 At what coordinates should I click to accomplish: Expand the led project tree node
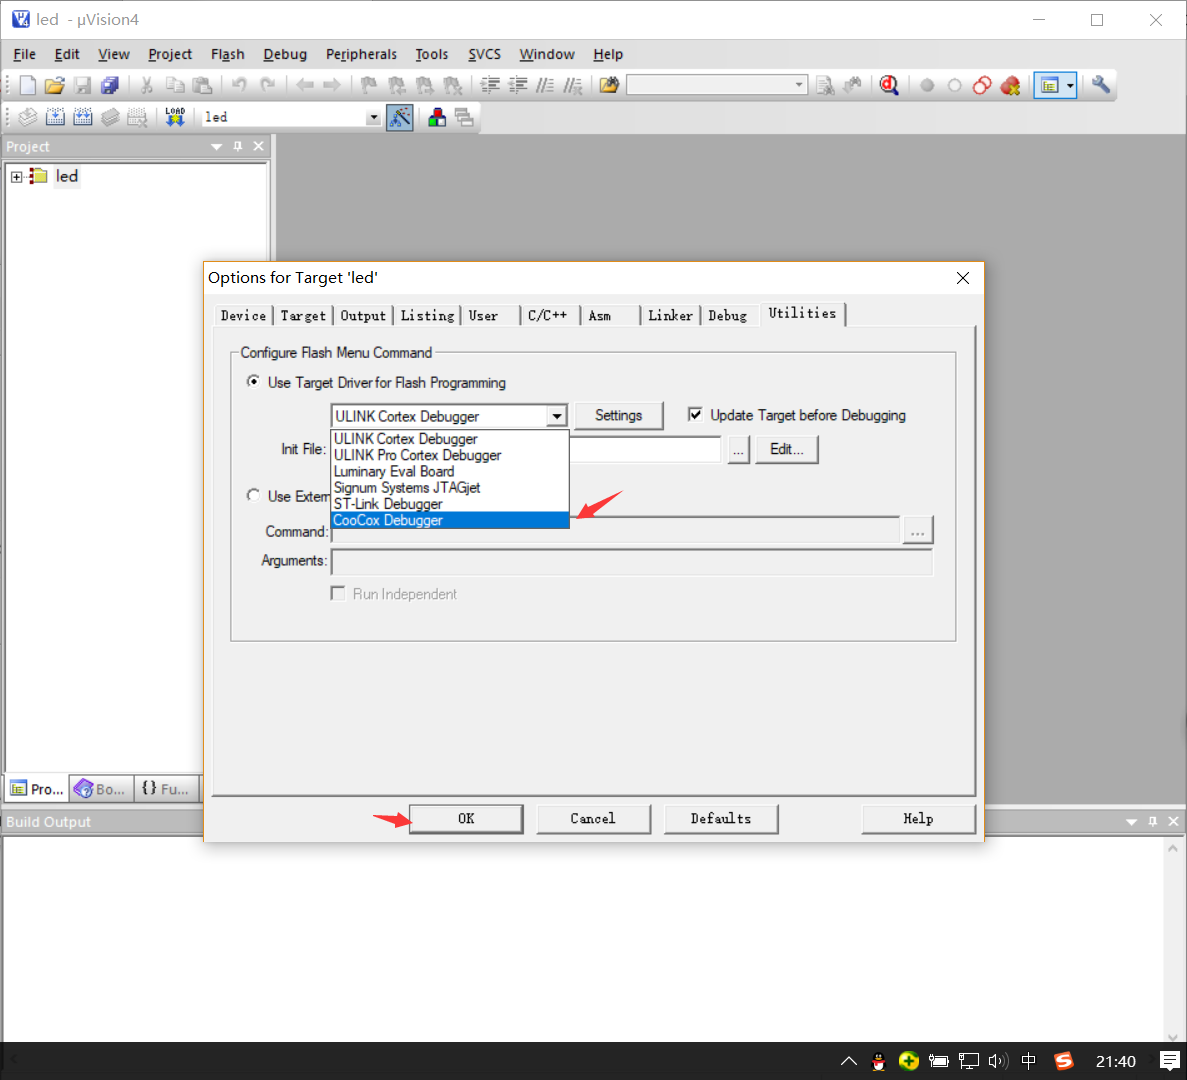pos(16,177)
